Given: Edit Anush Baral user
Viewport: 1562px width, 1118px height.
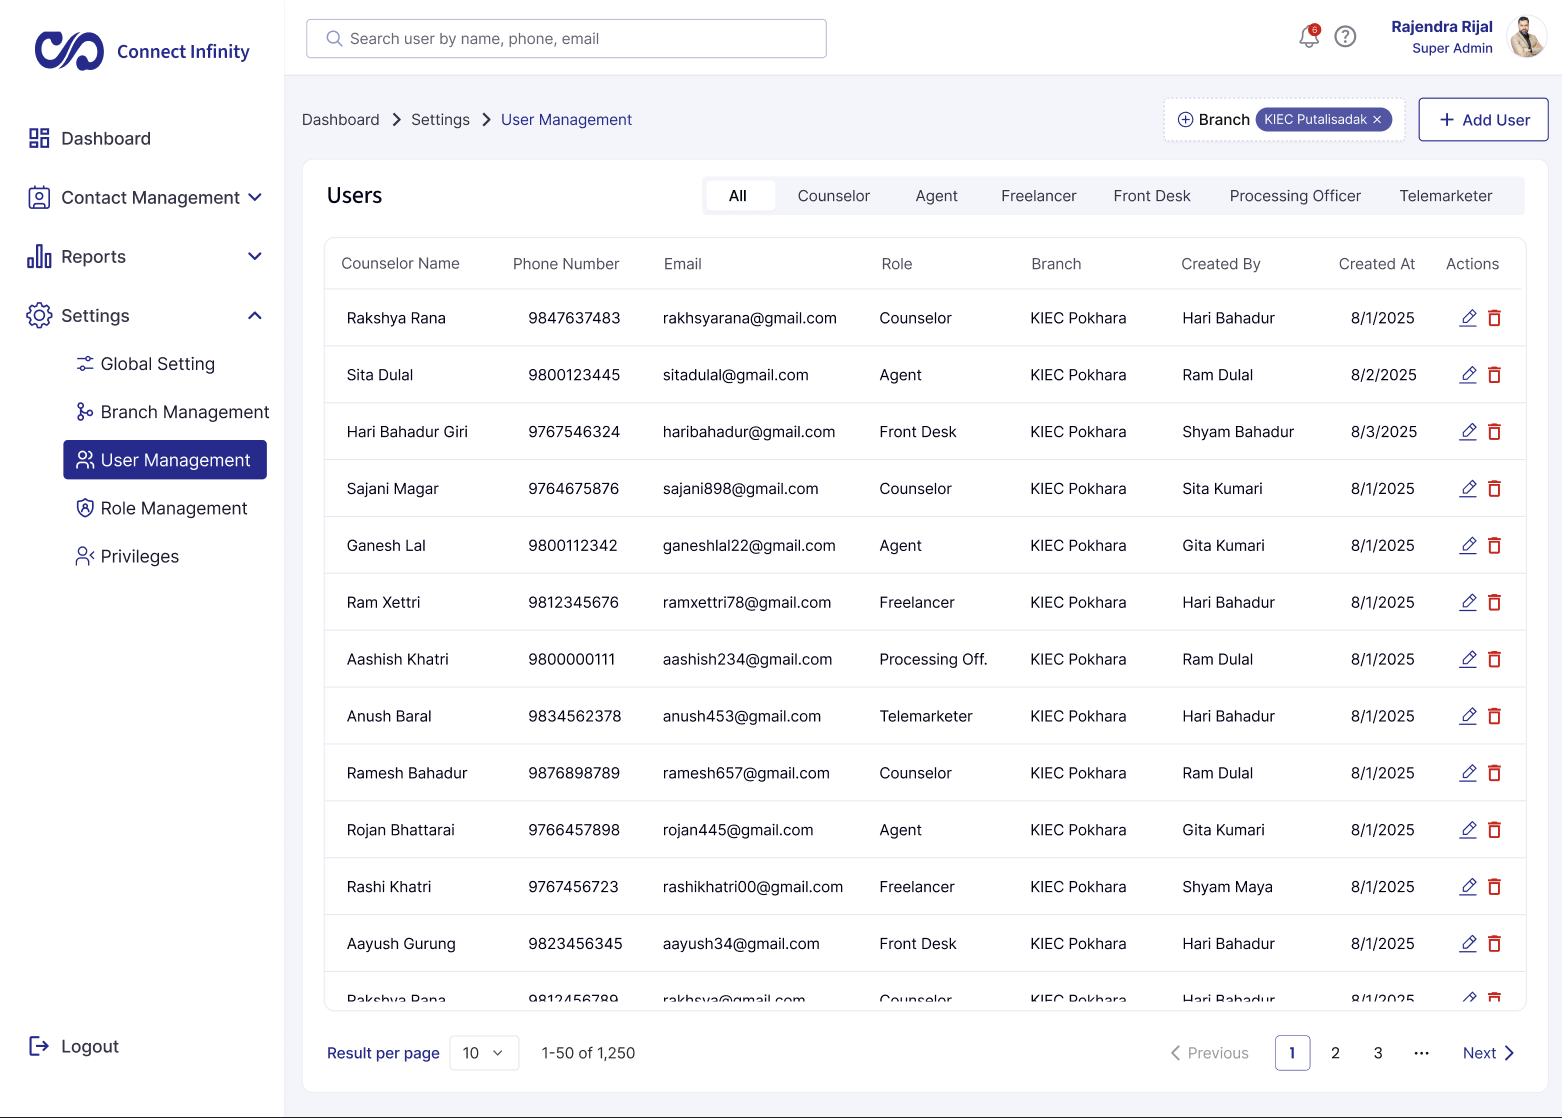Looking at the screenshot, I should pos(1468,717).
